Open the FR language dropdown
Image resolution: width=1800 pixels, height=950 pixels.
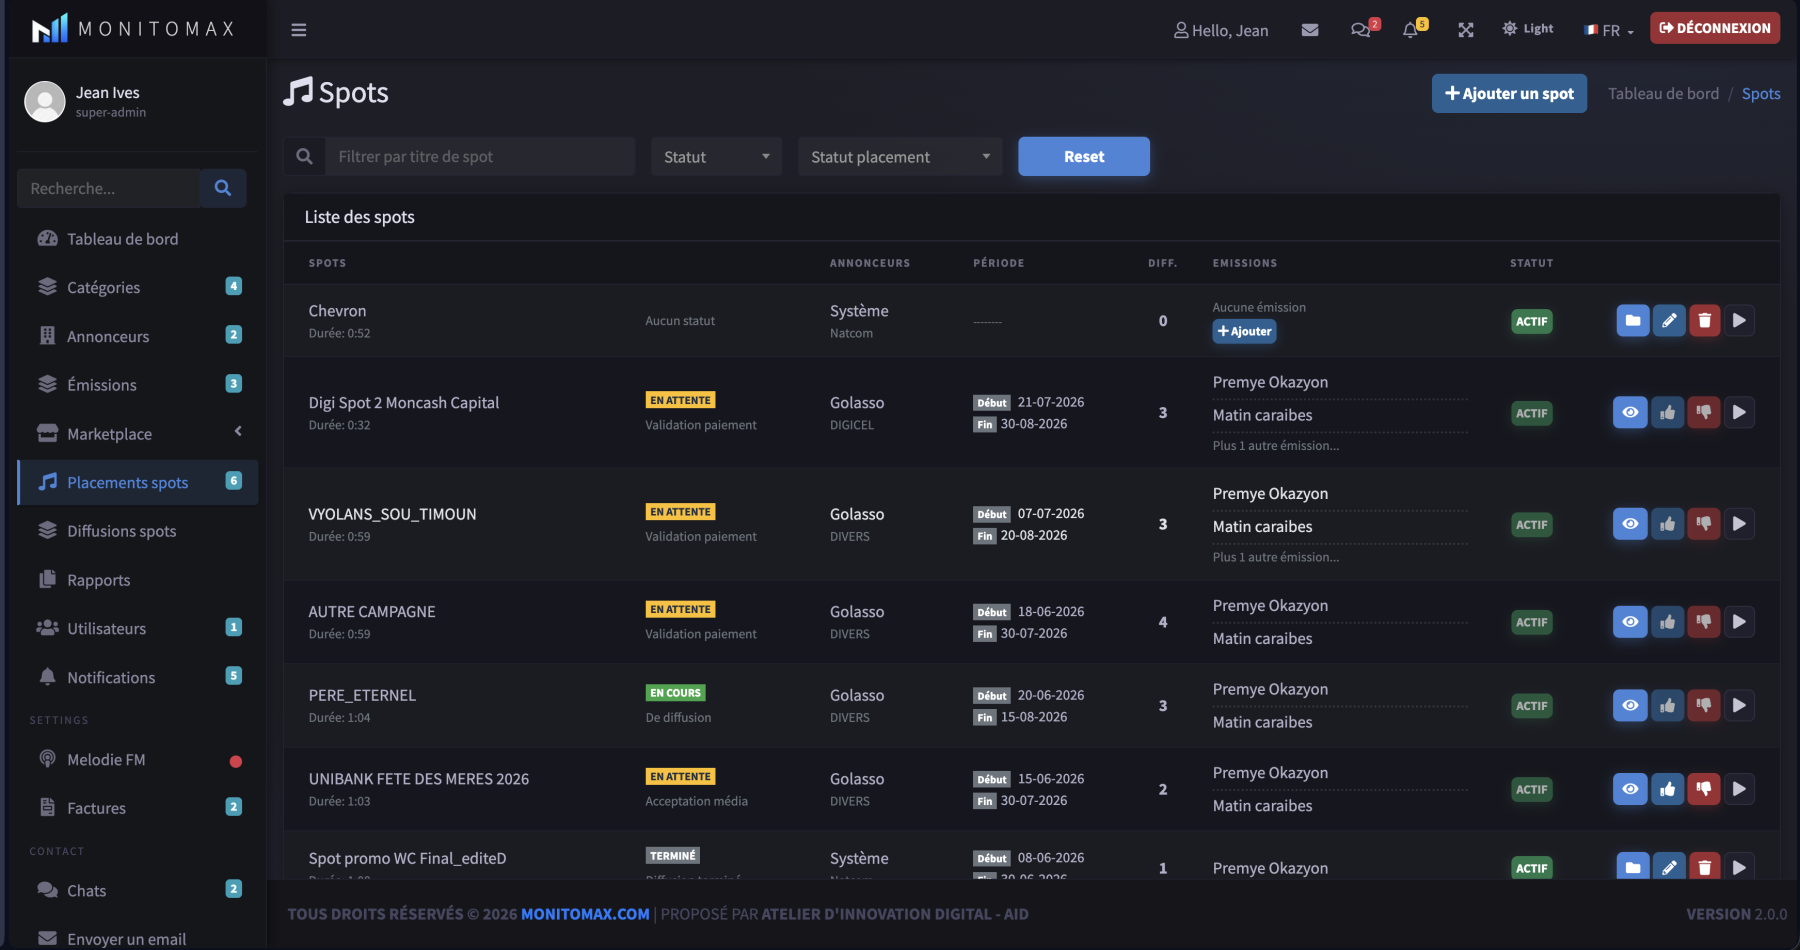pyautogui.click(x=1609, y=30)
